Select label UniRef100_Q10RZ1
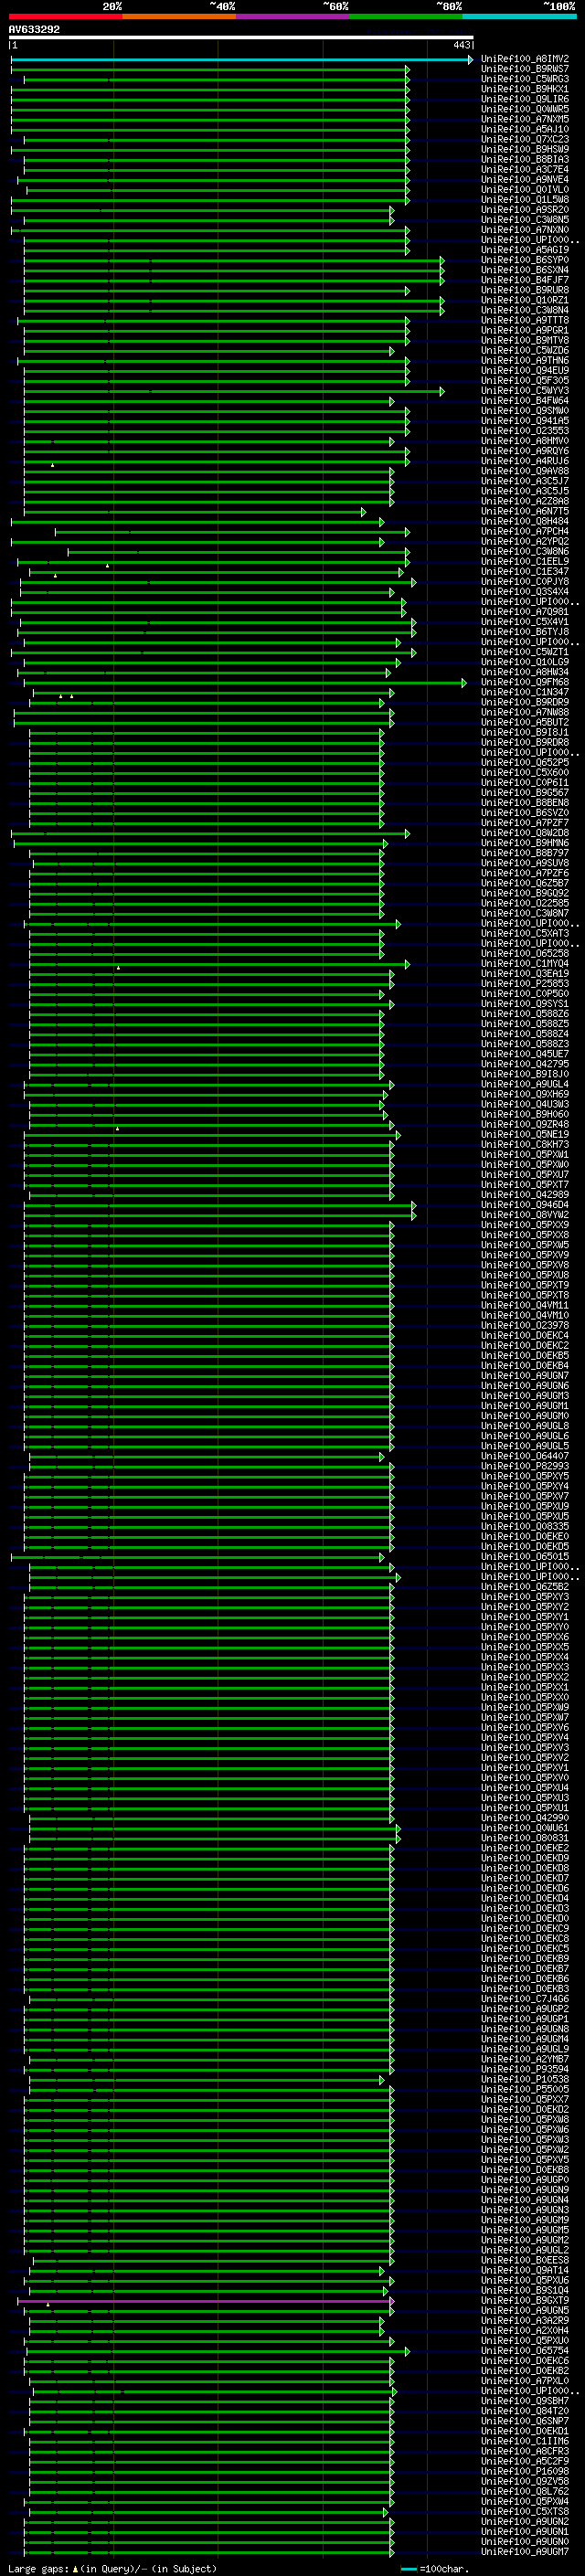 coord(524,300)
